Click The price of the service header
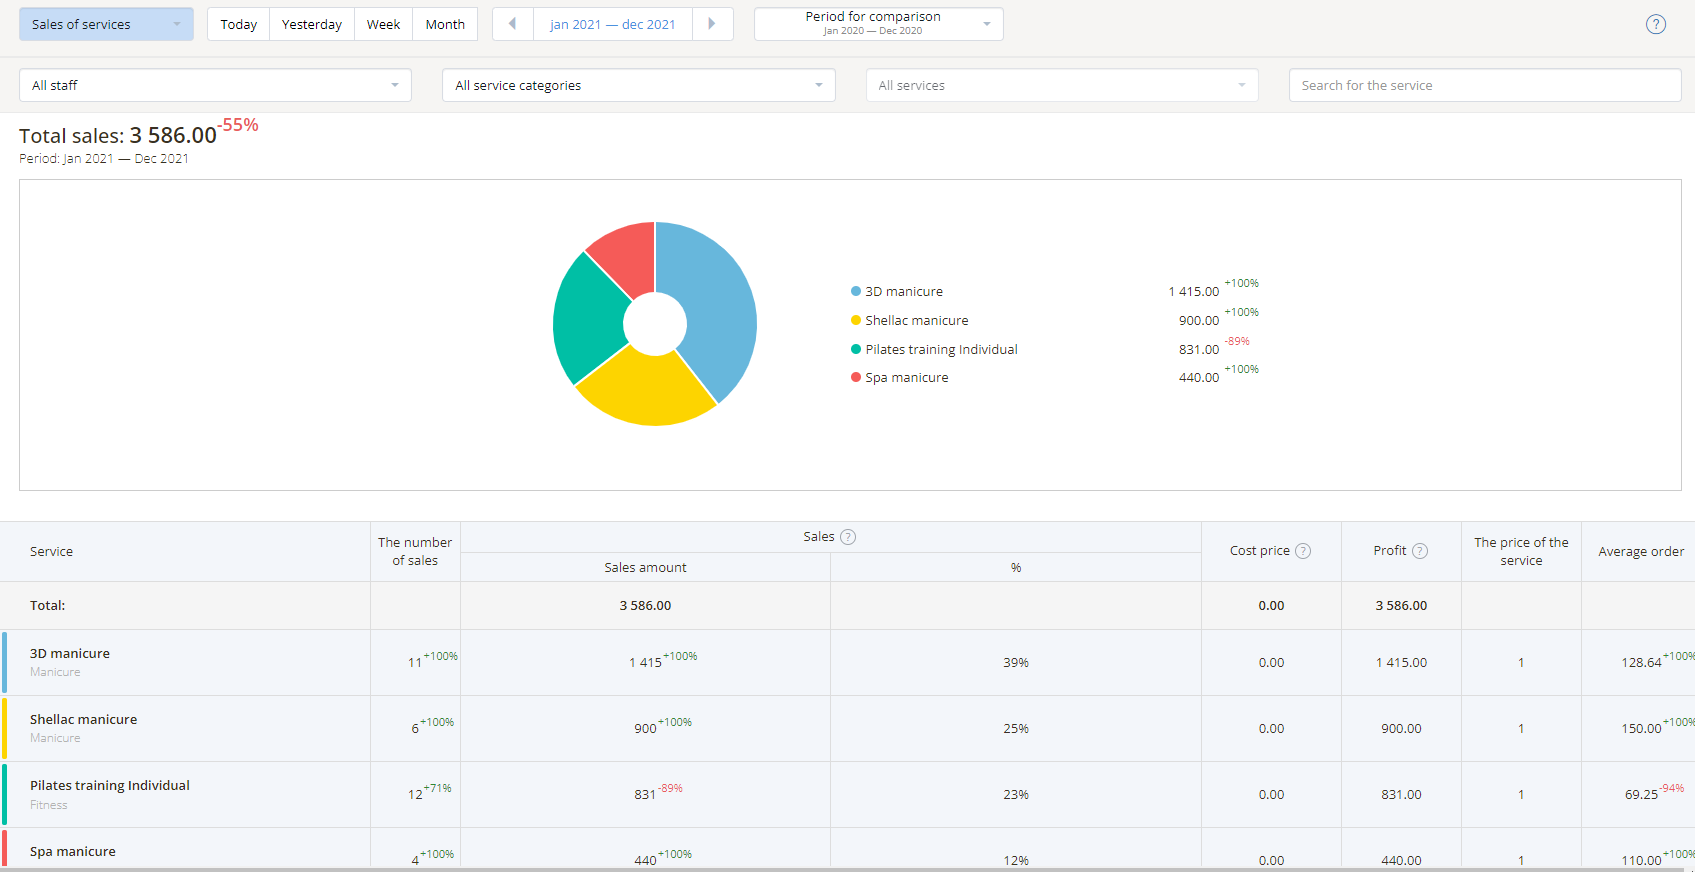This screenshot has height=872, width=1695. [1521, 551]
